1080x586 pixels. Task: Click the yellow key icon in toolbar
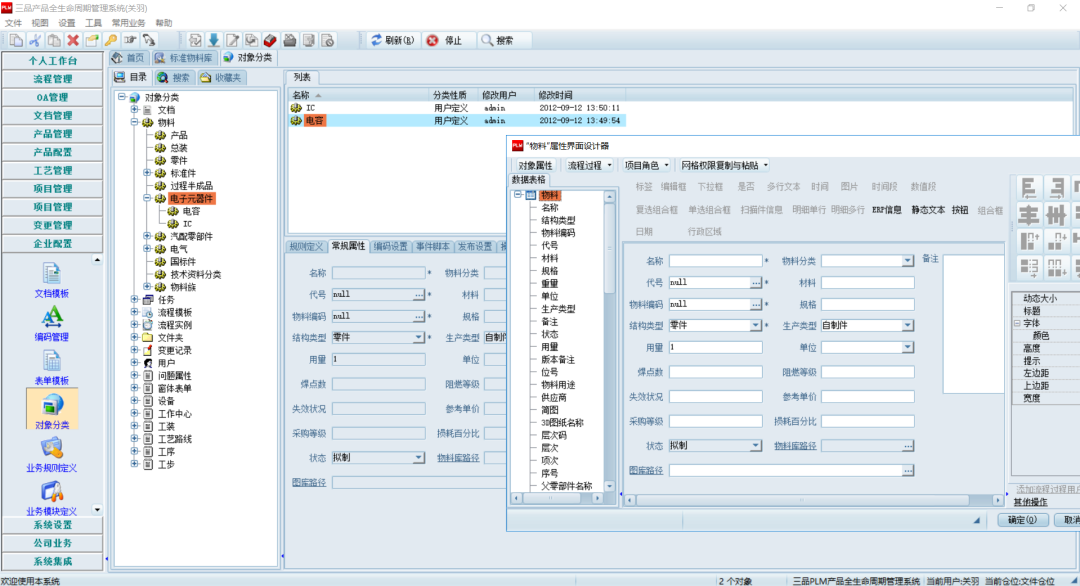[111, 40]
